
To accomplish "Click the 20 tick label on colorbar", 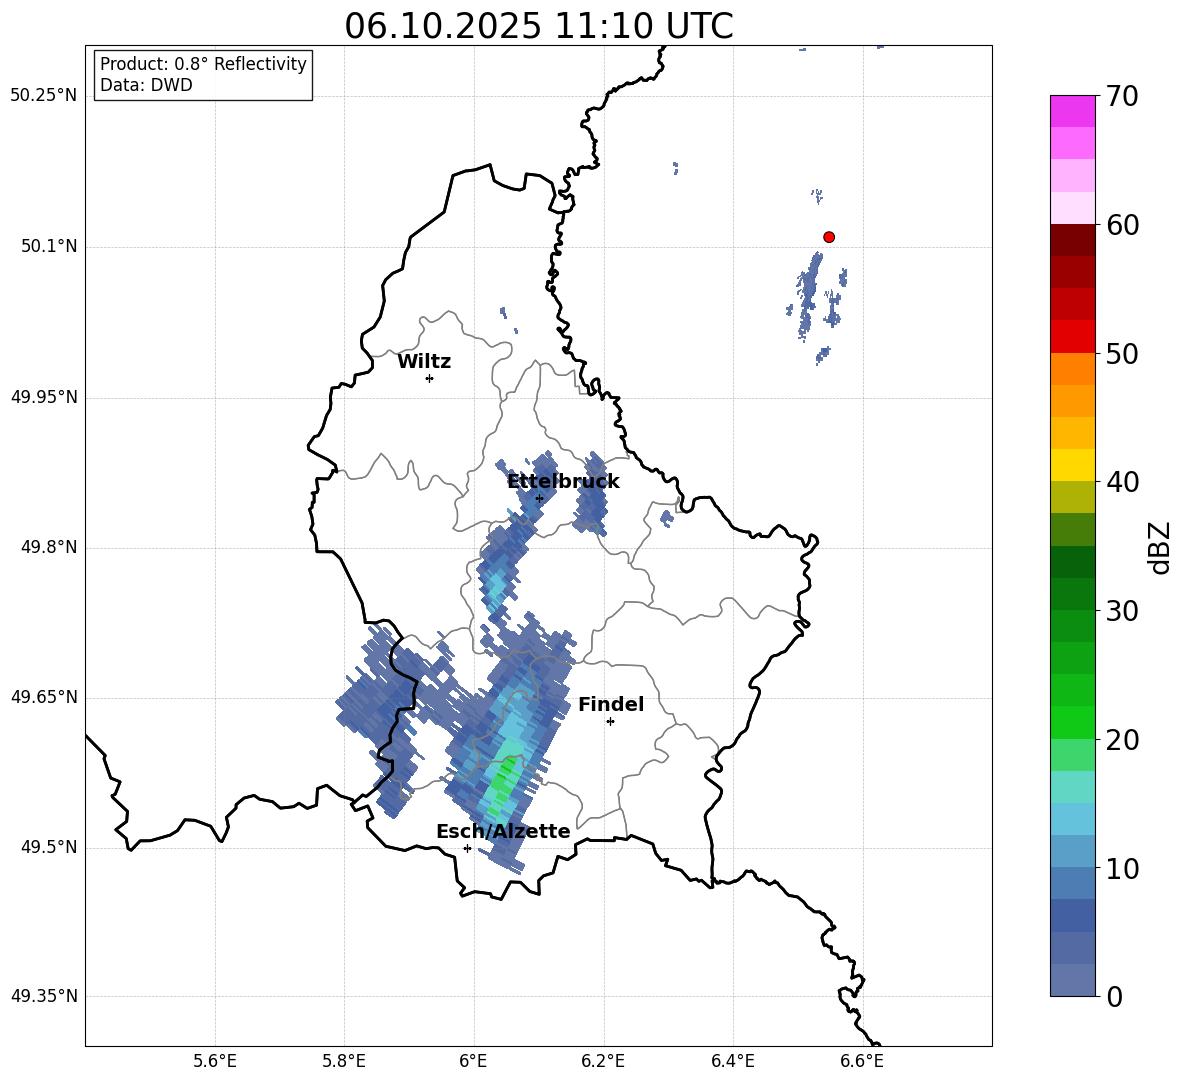I will coord(1122,740).
